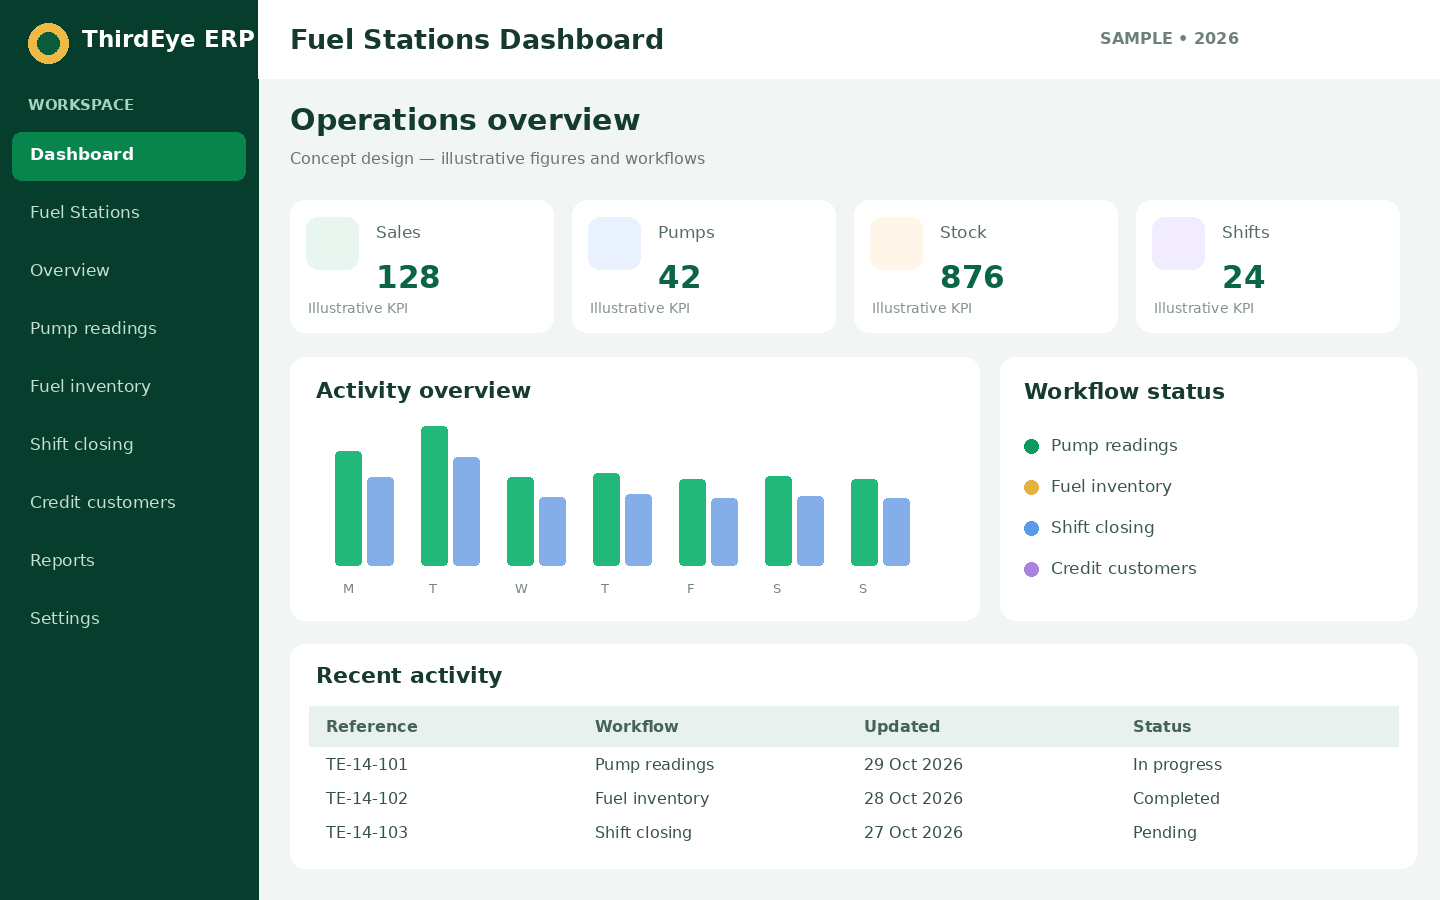Click the Pumps card icon

coord(614,243)
